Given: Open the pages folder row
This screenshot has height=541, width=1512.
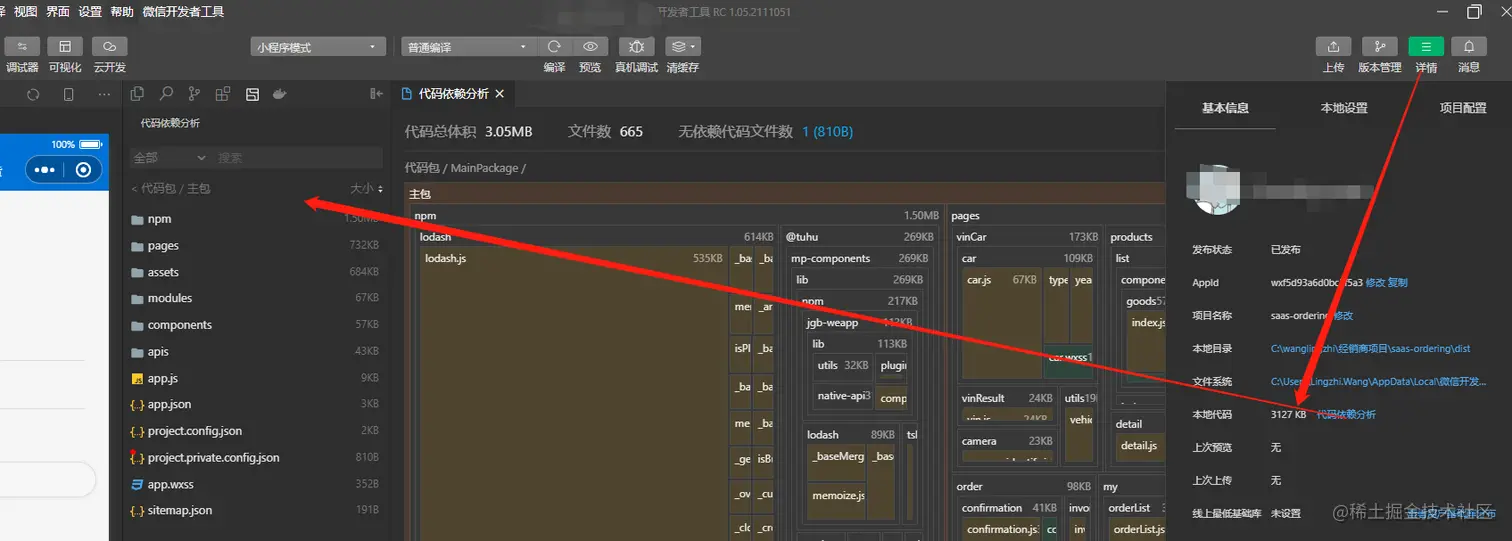Looking at the screenshot, I should pos(255,245).
